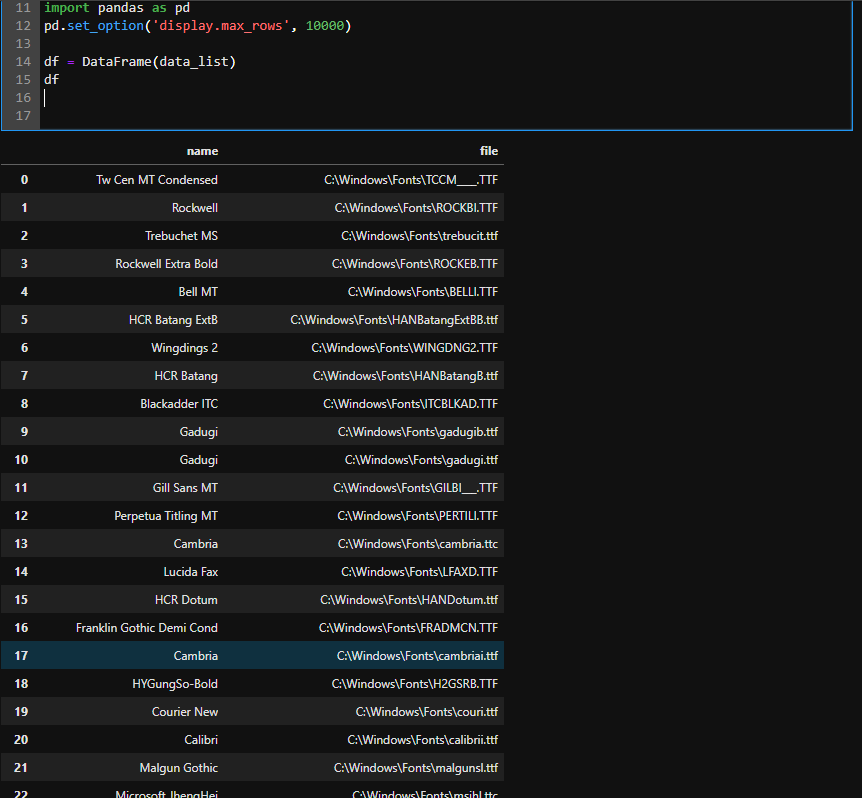
Task: Select path HANBatangExtBB.ttf cell
Action: tap(394, 320)
